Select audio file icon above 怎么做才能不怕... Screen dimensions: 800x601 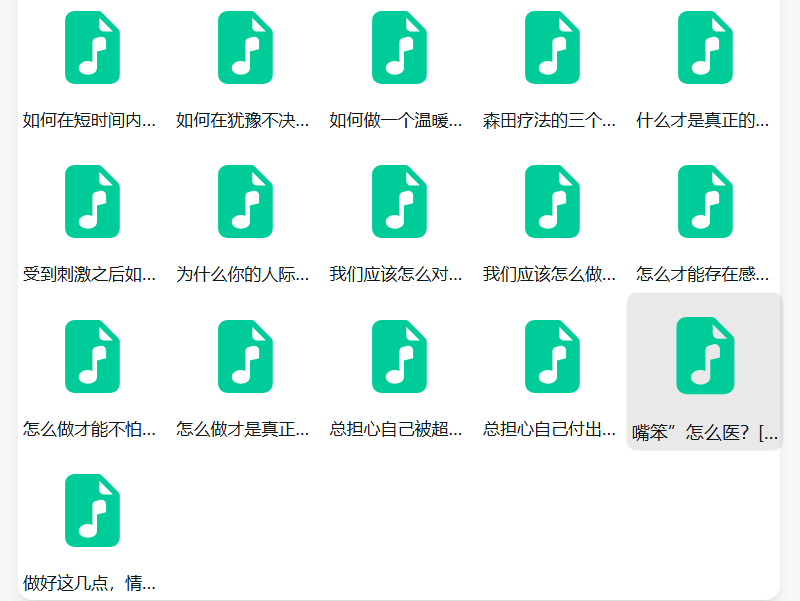coord(92,357)
